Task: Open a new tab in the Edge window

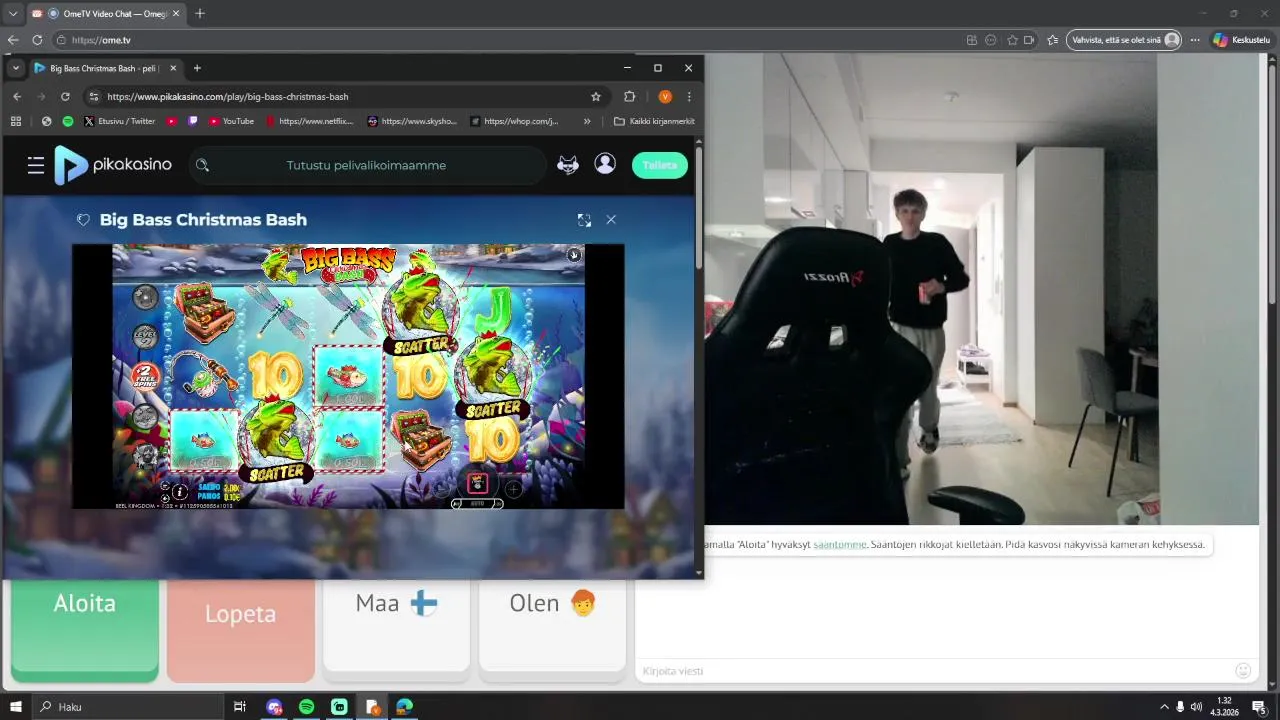Action: click(x=200, y=13)
